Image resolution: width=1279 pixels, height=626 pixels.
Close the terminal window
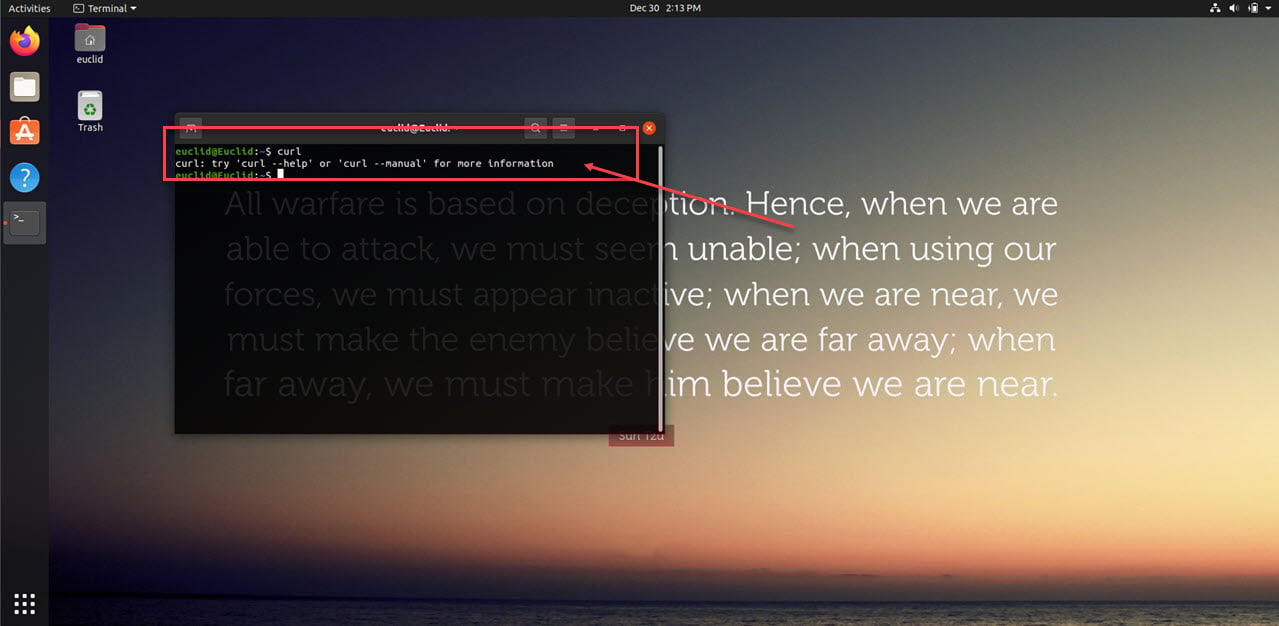[649, 128]
